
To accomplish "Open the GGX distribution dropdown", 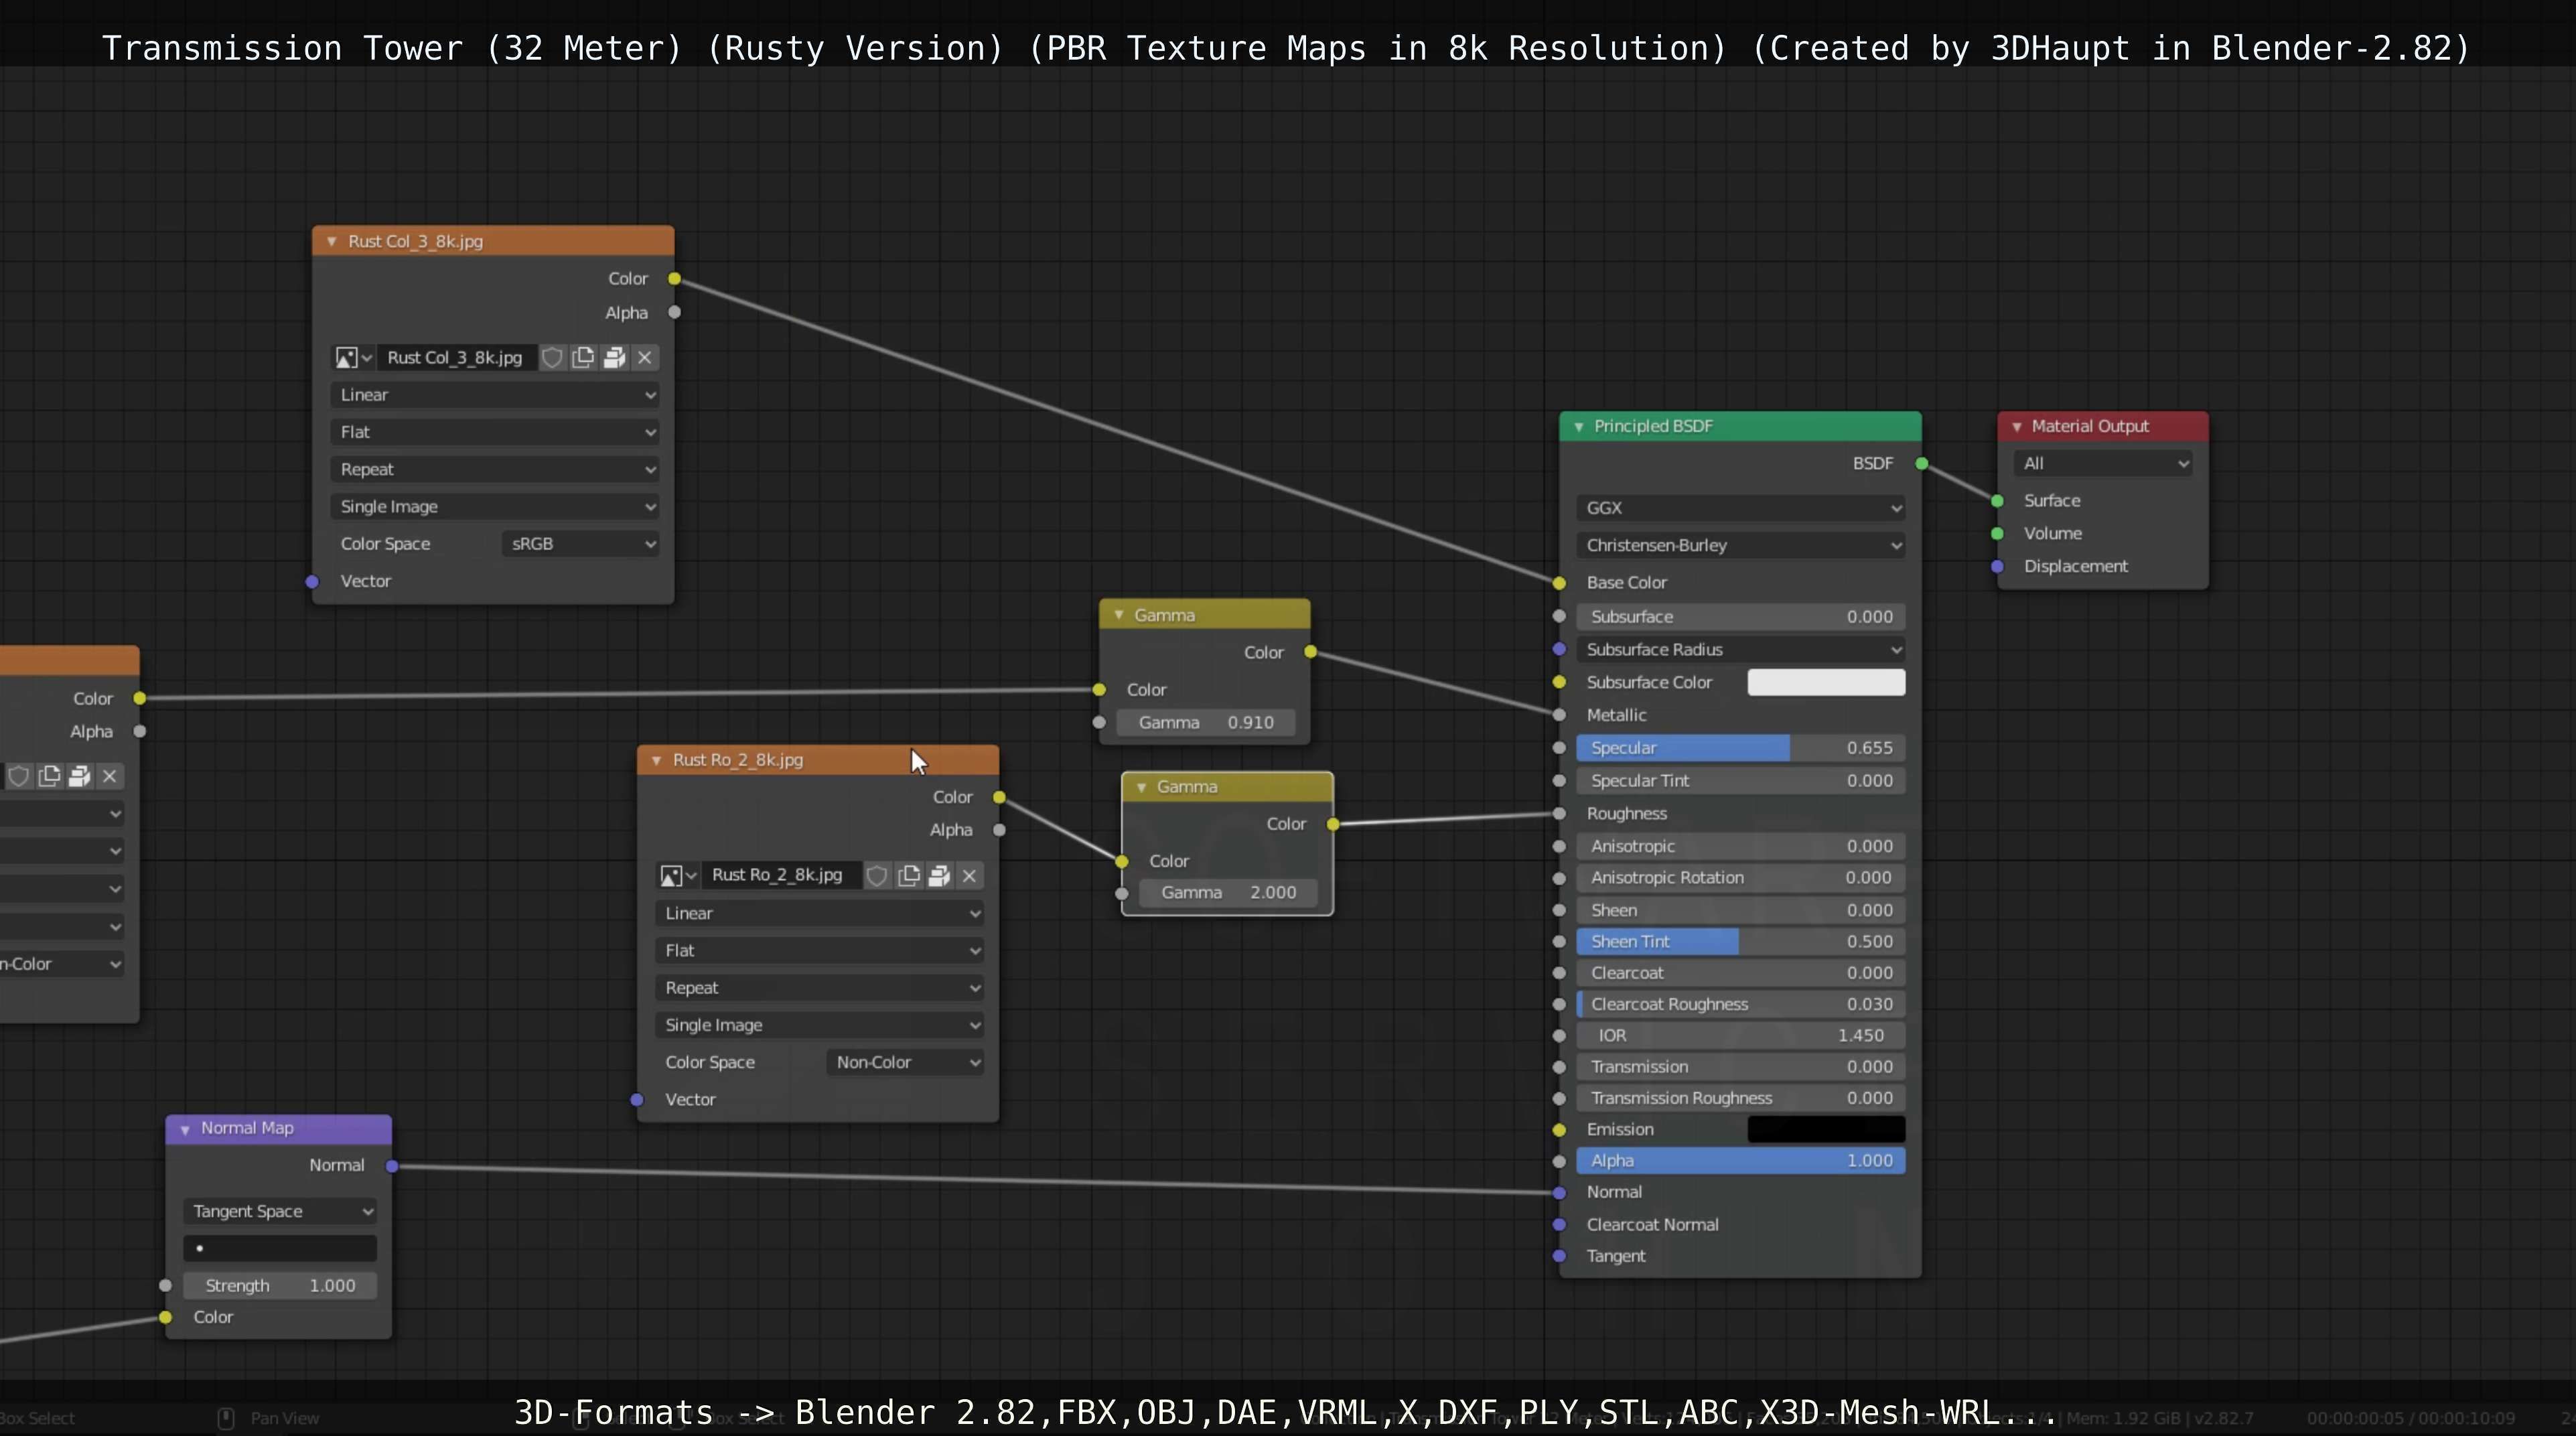I will [1740, 508].
